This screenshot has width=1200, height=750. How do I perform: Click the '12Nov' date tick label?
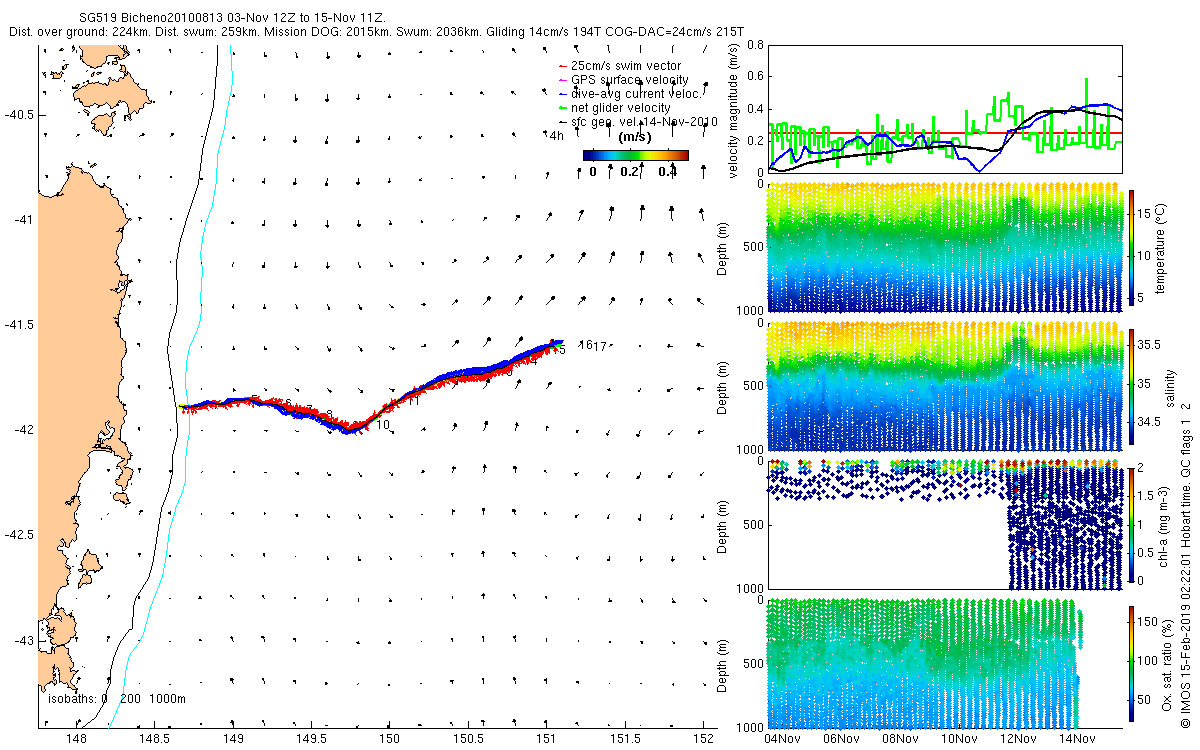pyautogui.click(x=1017, y=739)
